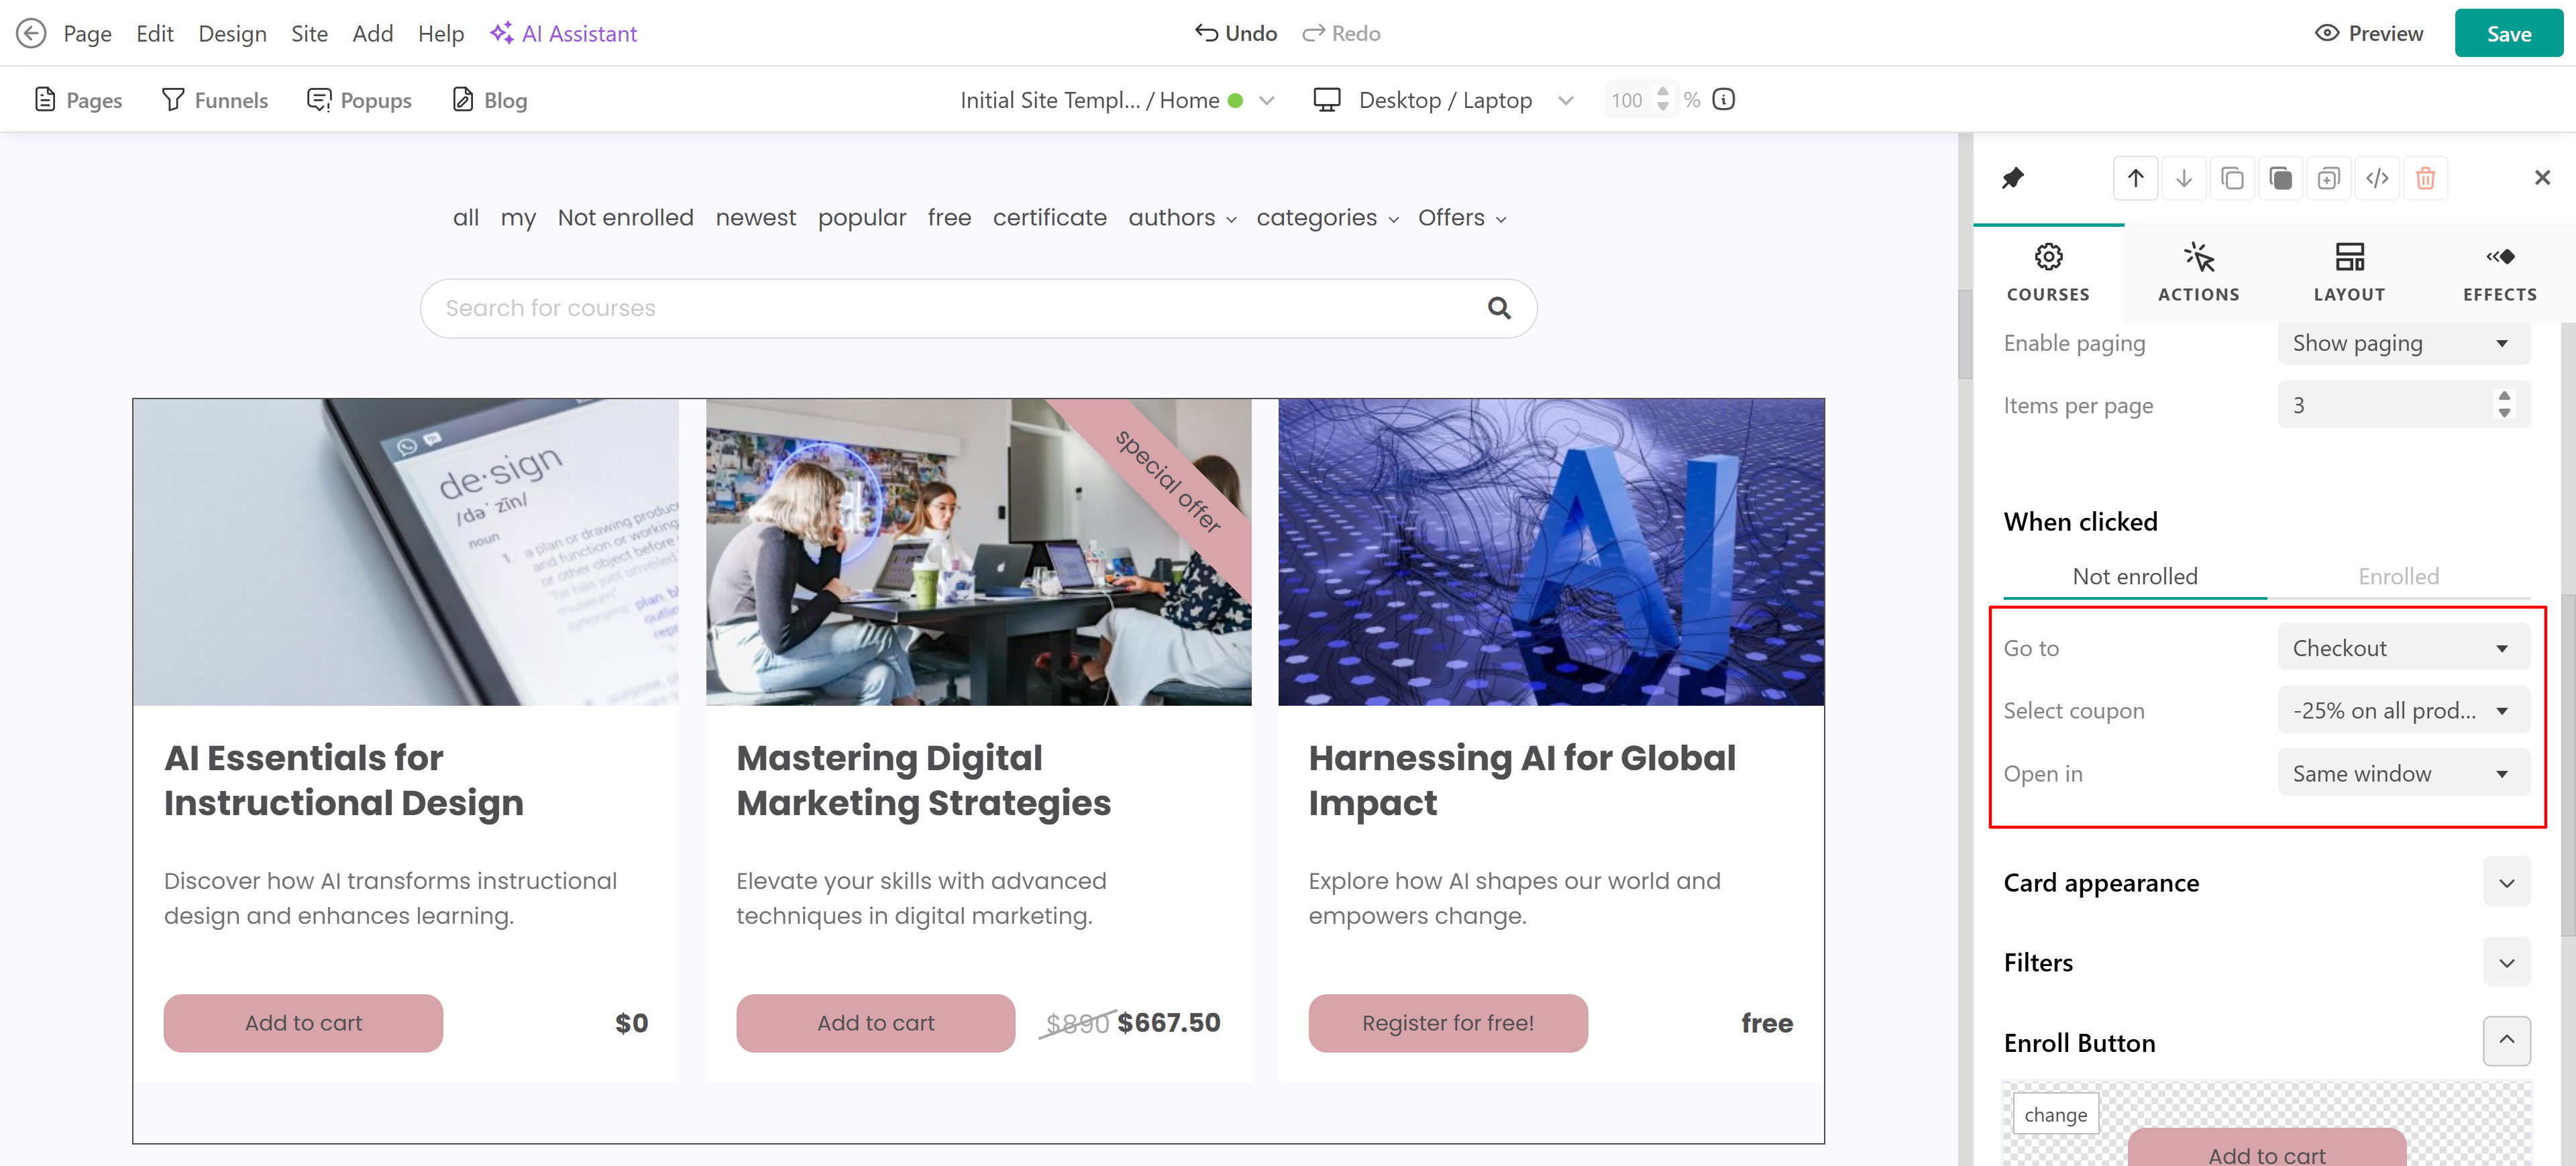The height and width of the screenshot is (1166, 2576).
Task: Open the Select coupon dropdown
Action: coord(2403,710)
